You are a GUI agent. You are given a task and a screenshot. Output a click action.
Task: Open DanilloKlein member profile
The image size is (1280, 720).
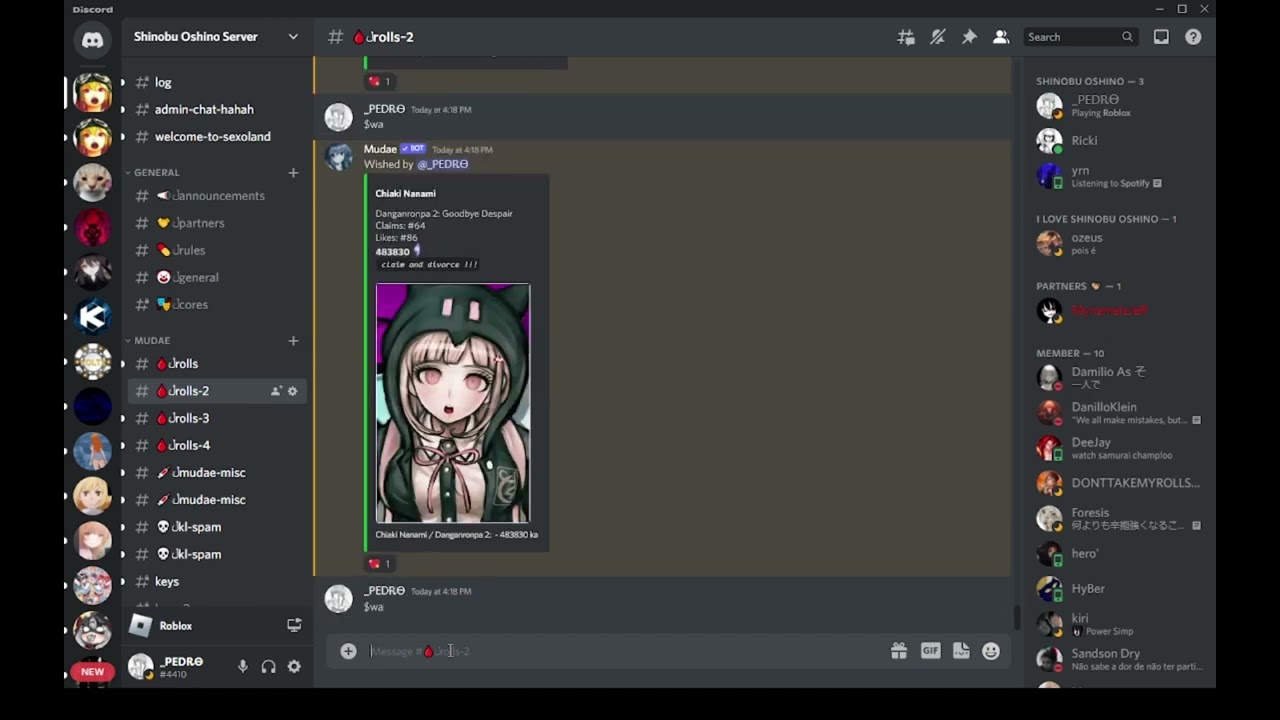(1118, 413)
